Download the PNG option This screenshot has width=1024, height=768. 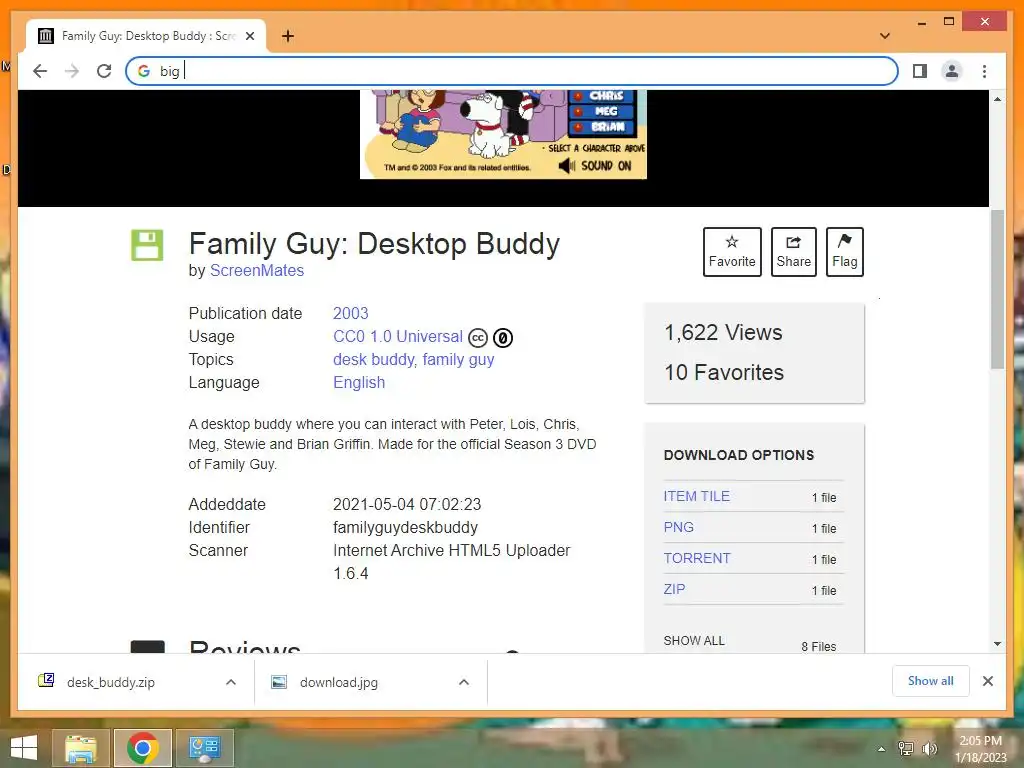tap(679, 527)
